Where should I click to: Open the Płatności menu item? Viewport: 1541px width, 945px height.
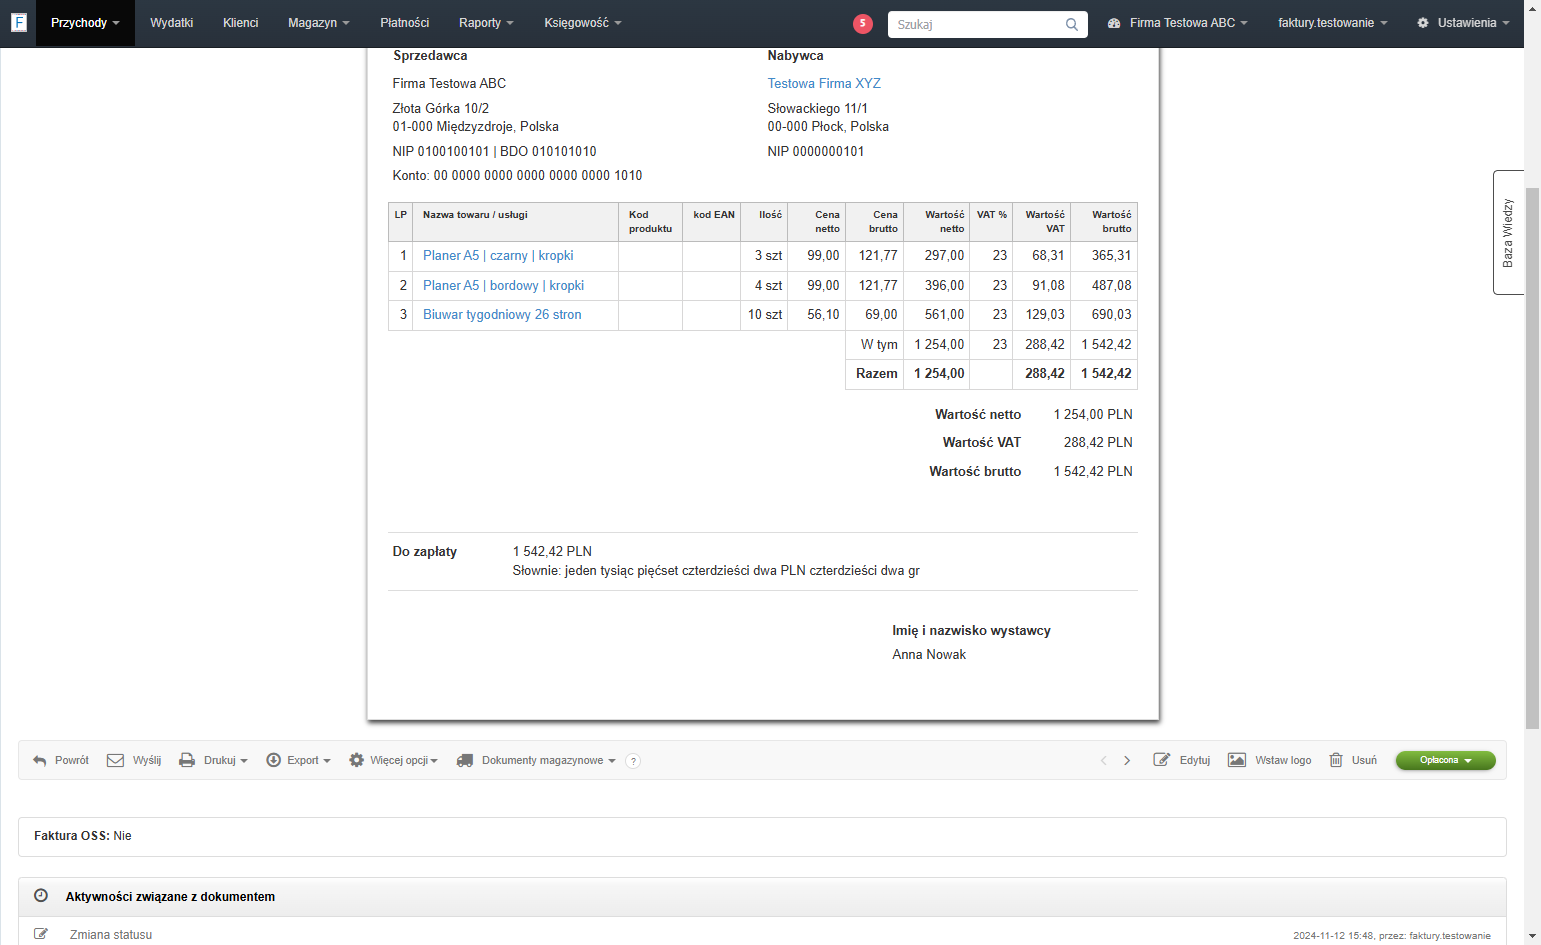(404, 23)
